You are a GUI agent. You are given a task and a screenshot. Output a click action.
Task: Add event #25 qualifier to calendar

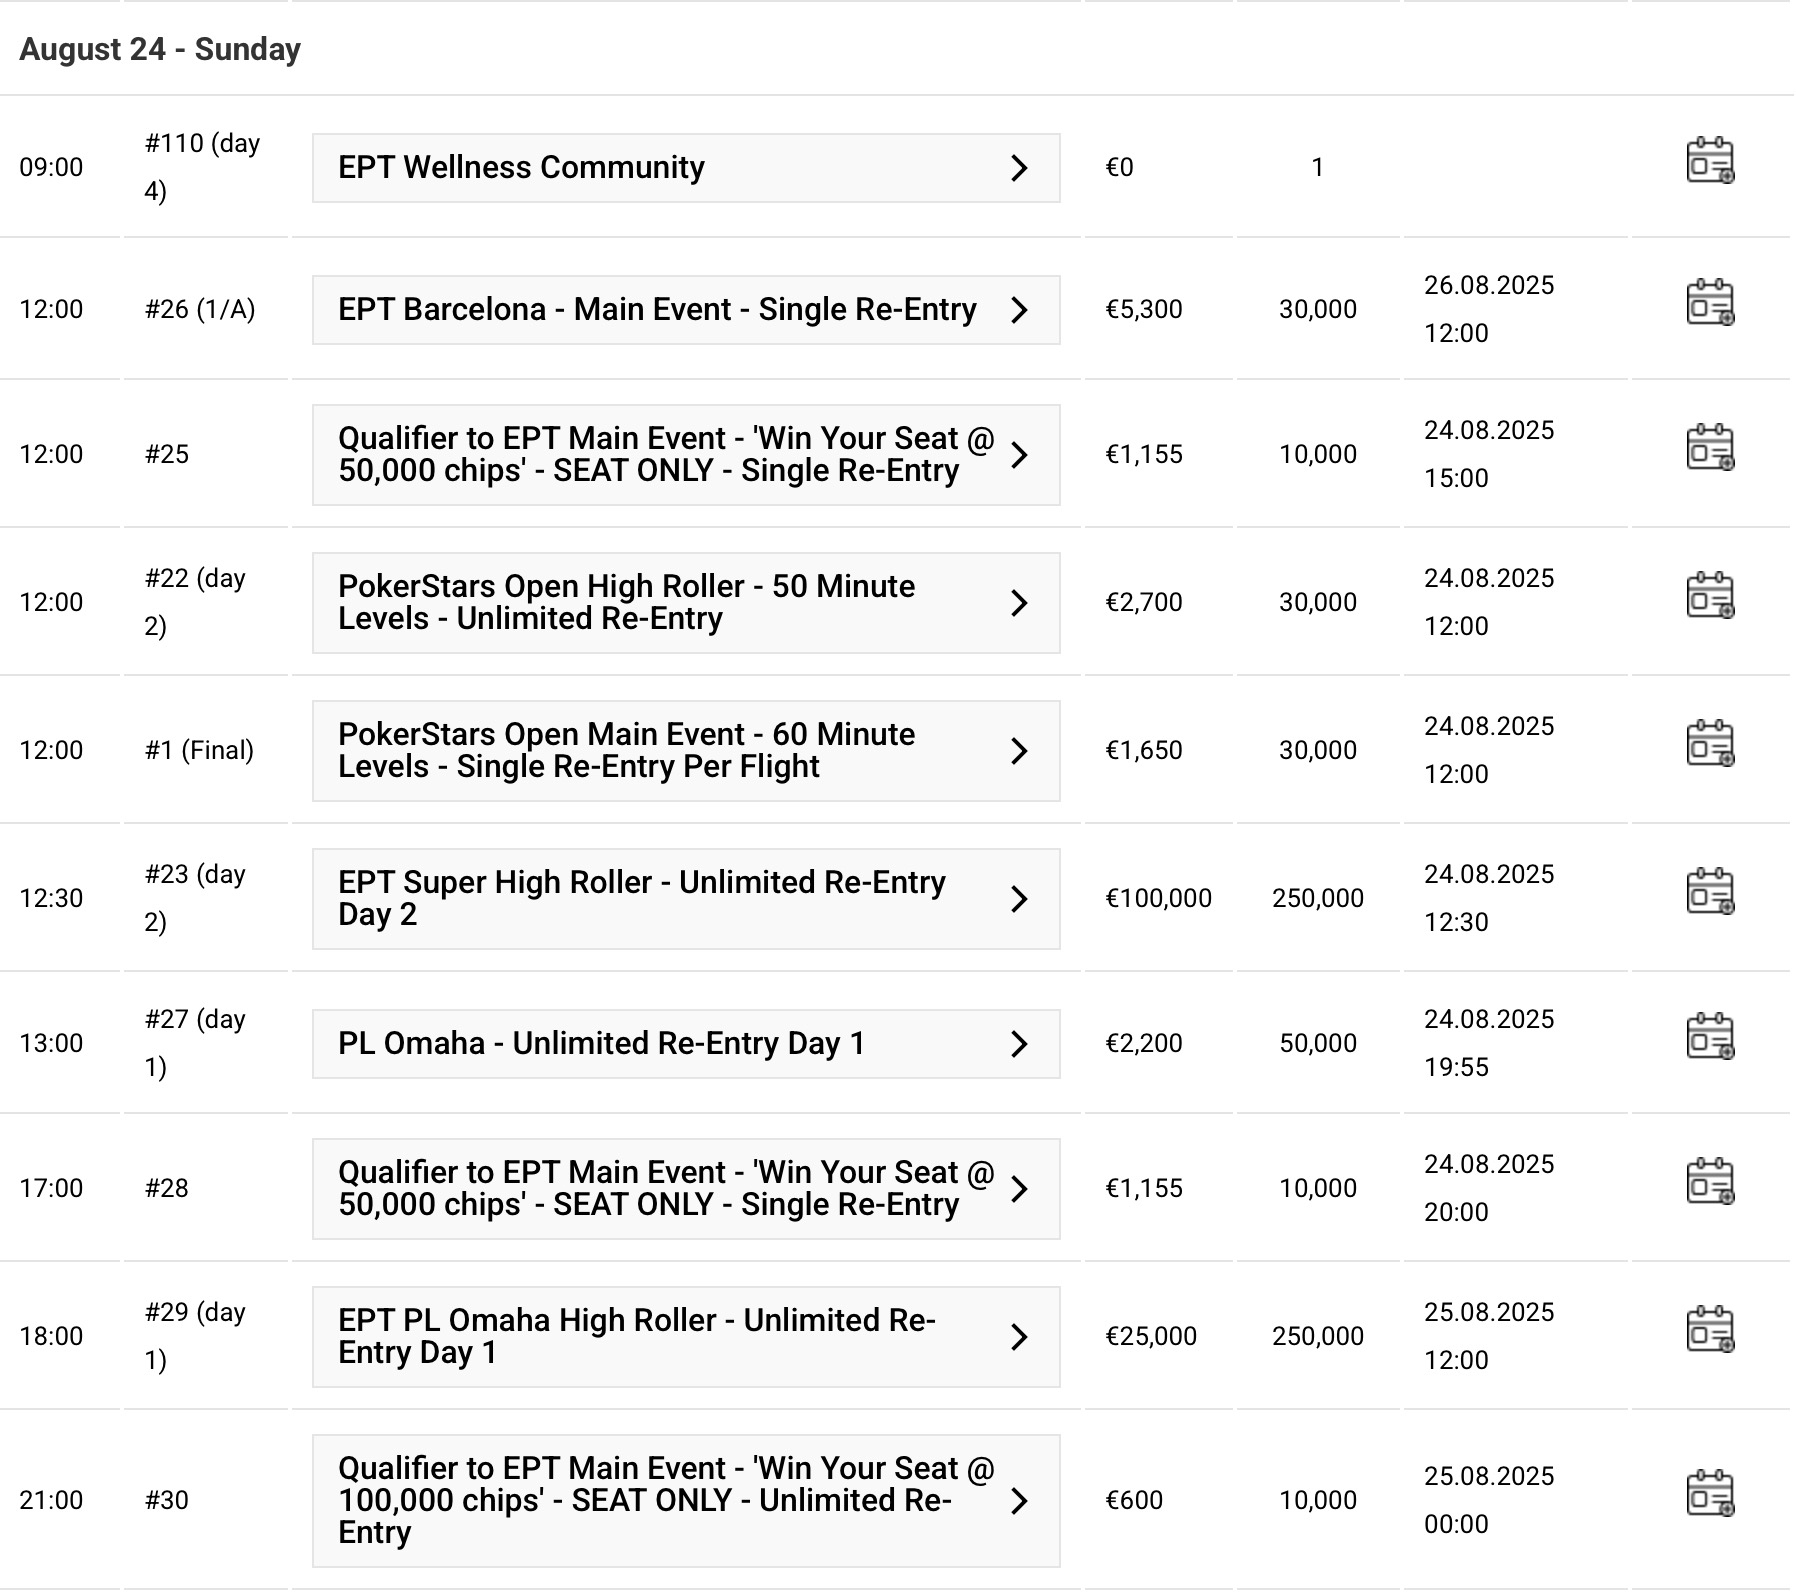click(x=1710, y=448)
